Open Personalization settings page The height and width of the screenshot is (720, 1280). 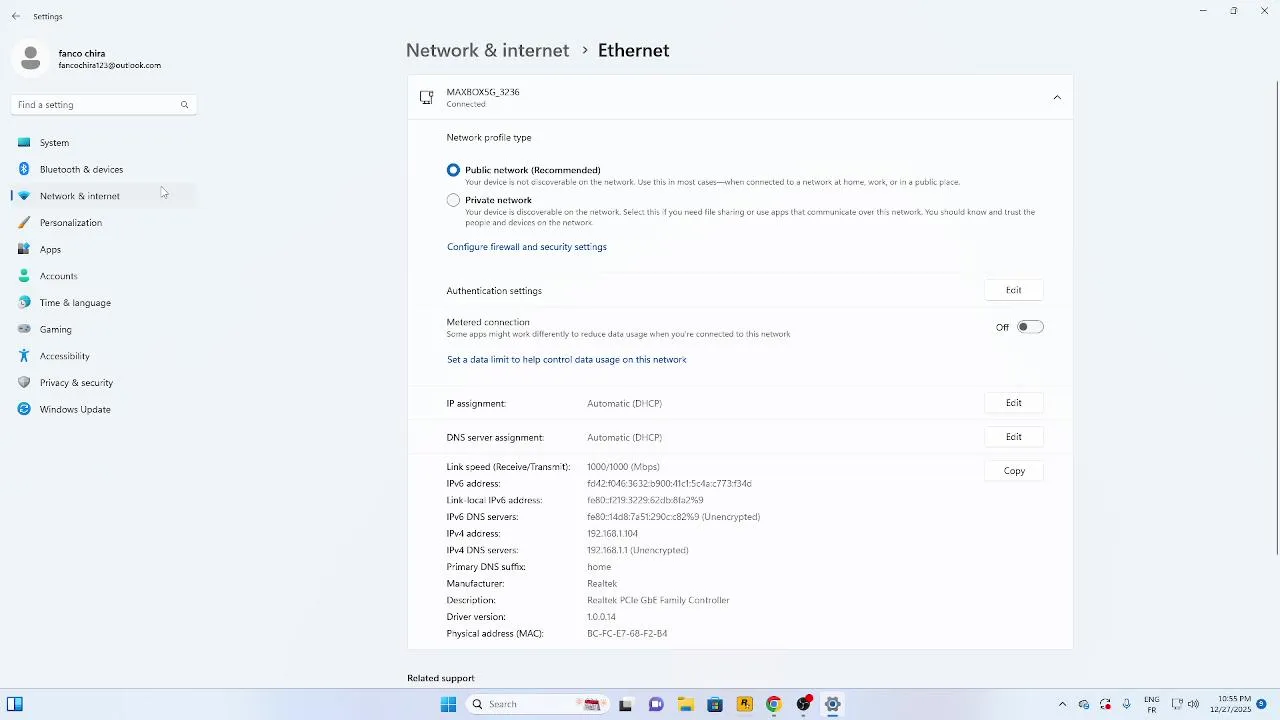(x=104, y=223)
